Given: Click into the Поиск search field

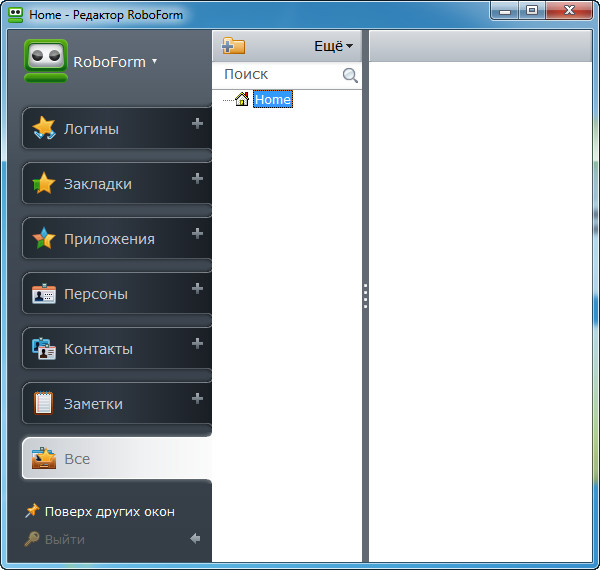Looking at the screenshot, I should pyautogui.click(x=280, y=75).
